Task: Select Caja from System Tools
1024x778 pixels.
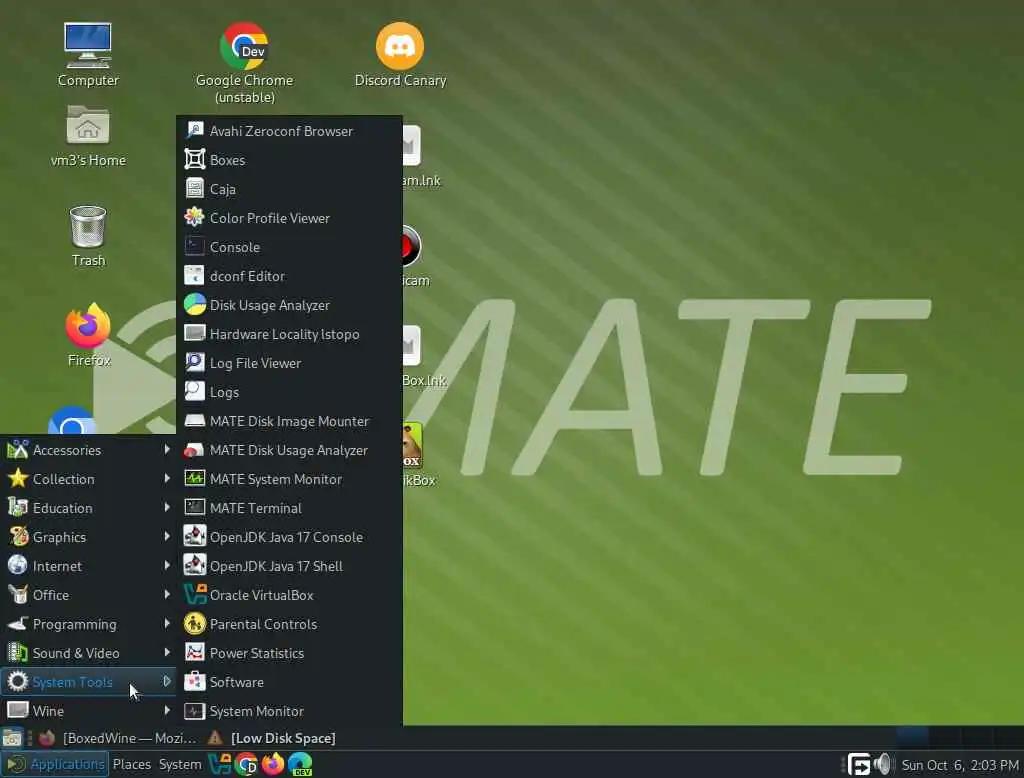Action: coord(289,189)
